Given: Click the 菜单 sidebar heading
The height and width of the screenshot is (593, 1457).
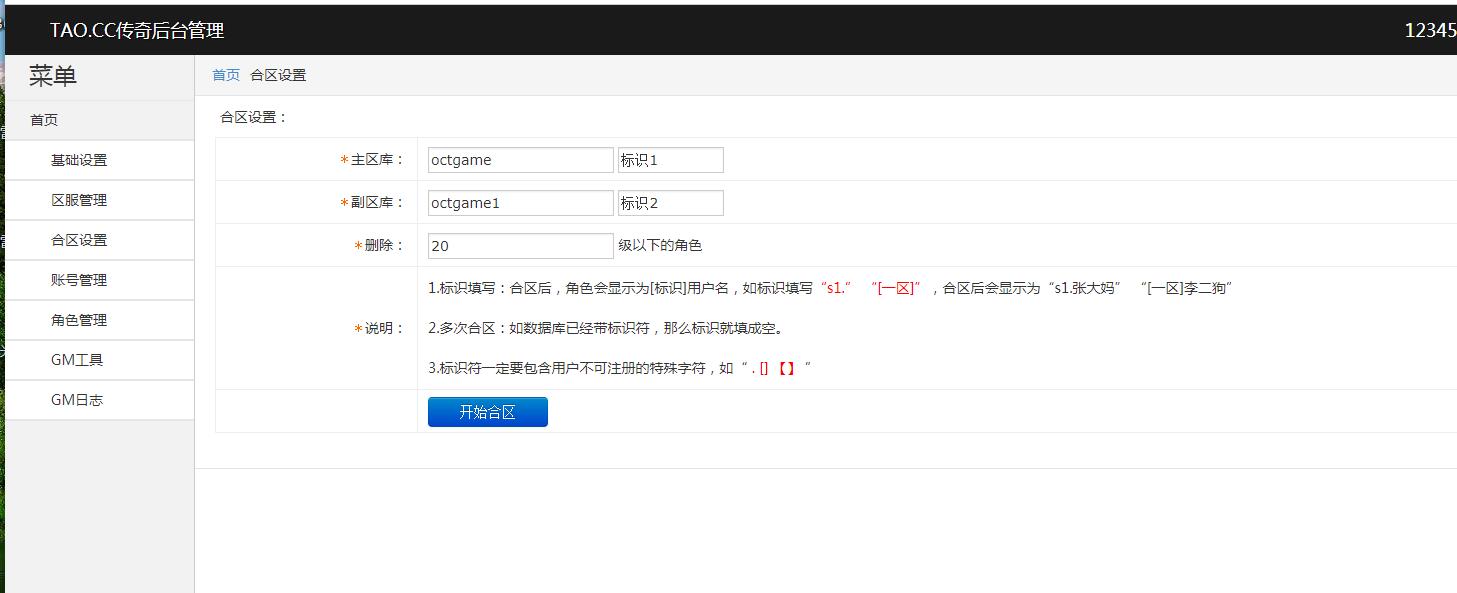Looking at the screenshot, I should (x=53, y=76).
